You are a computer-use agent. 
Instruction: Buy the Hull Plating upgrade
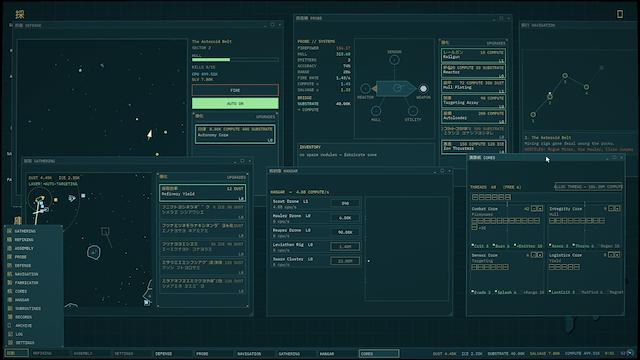[x=473, y=86]
